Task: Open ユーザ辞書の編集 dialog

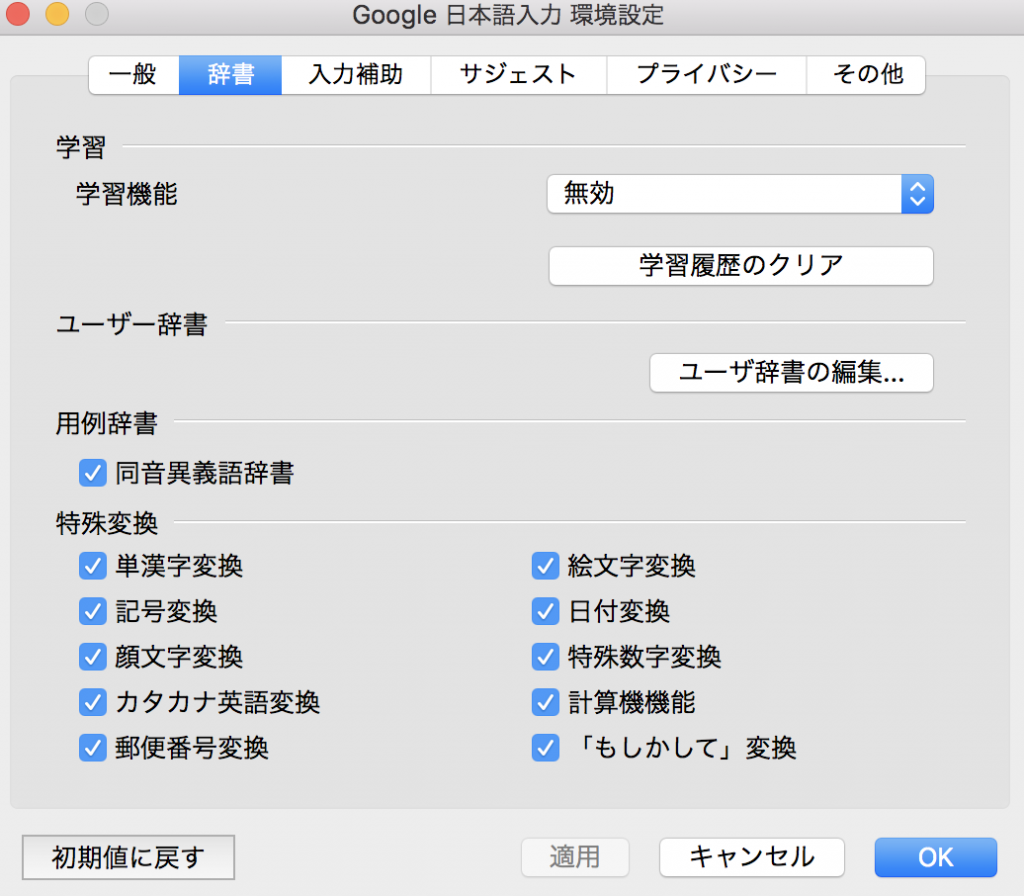Action: coord(791,373)
